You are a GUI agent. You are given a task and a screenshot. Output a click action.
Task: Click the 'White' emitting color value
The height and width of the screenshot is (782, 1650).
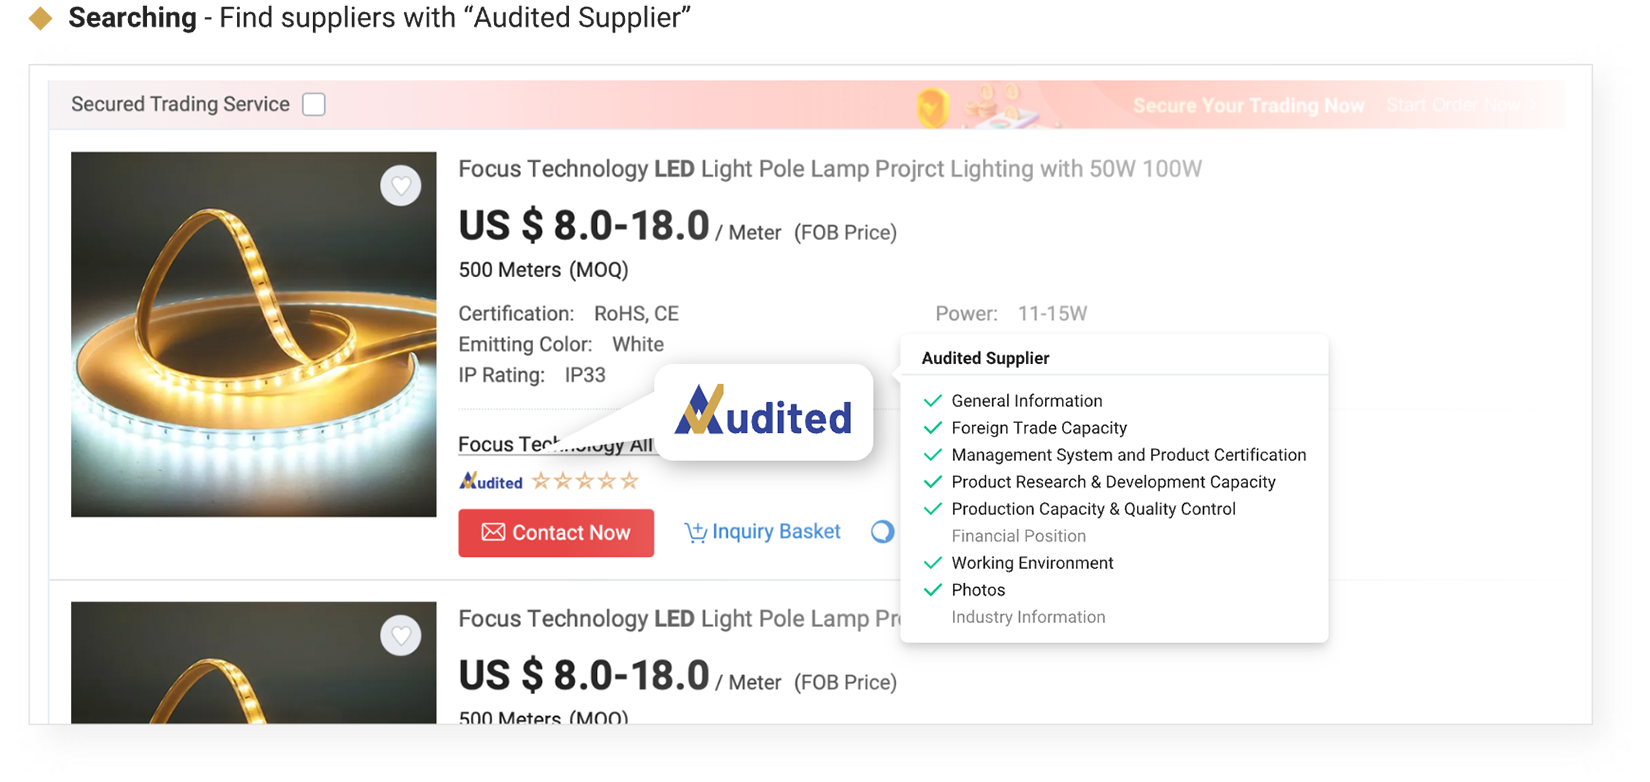point(638,345)
